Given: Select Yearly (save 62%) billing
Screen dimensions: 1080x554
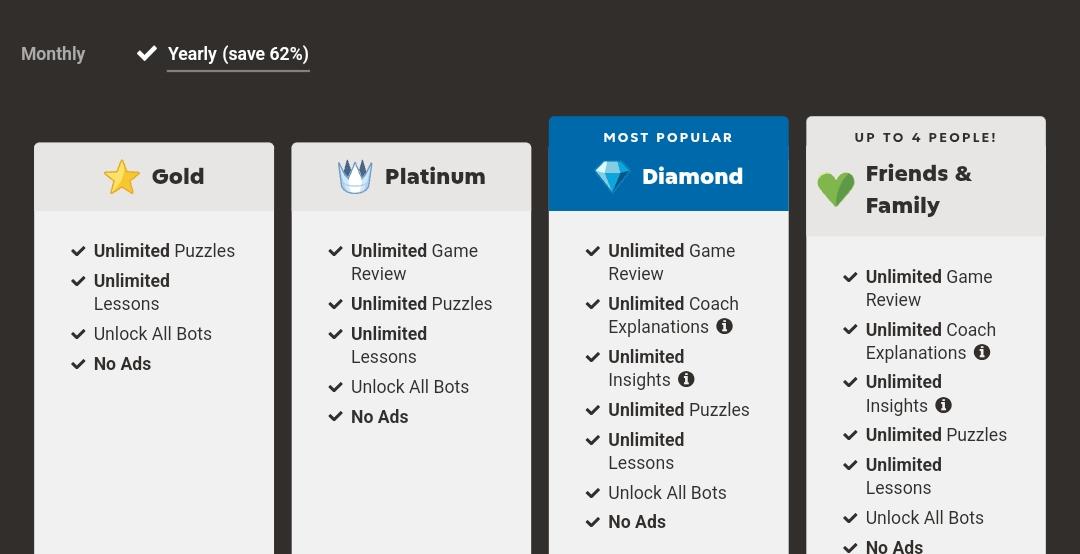Looking at the screenshot, I should click(238, 54).
